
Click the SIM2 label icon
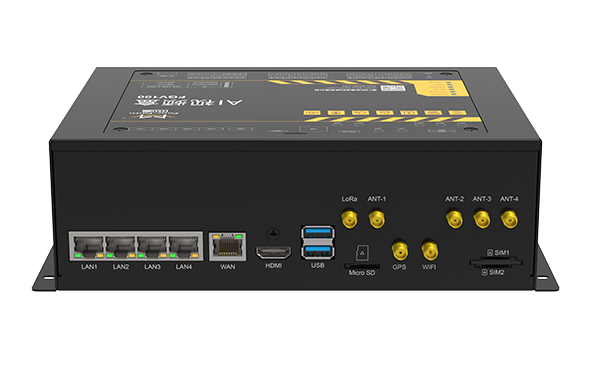click(485, 272)
